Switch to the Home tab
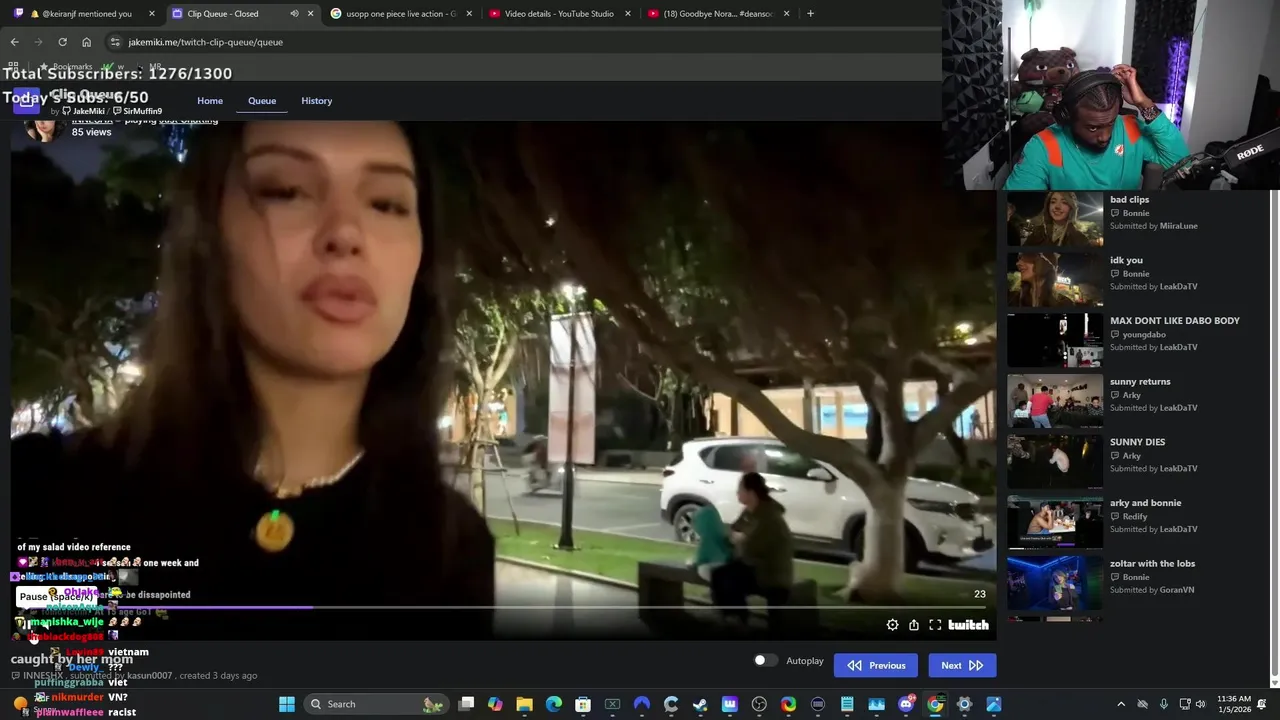 [210, 101]
